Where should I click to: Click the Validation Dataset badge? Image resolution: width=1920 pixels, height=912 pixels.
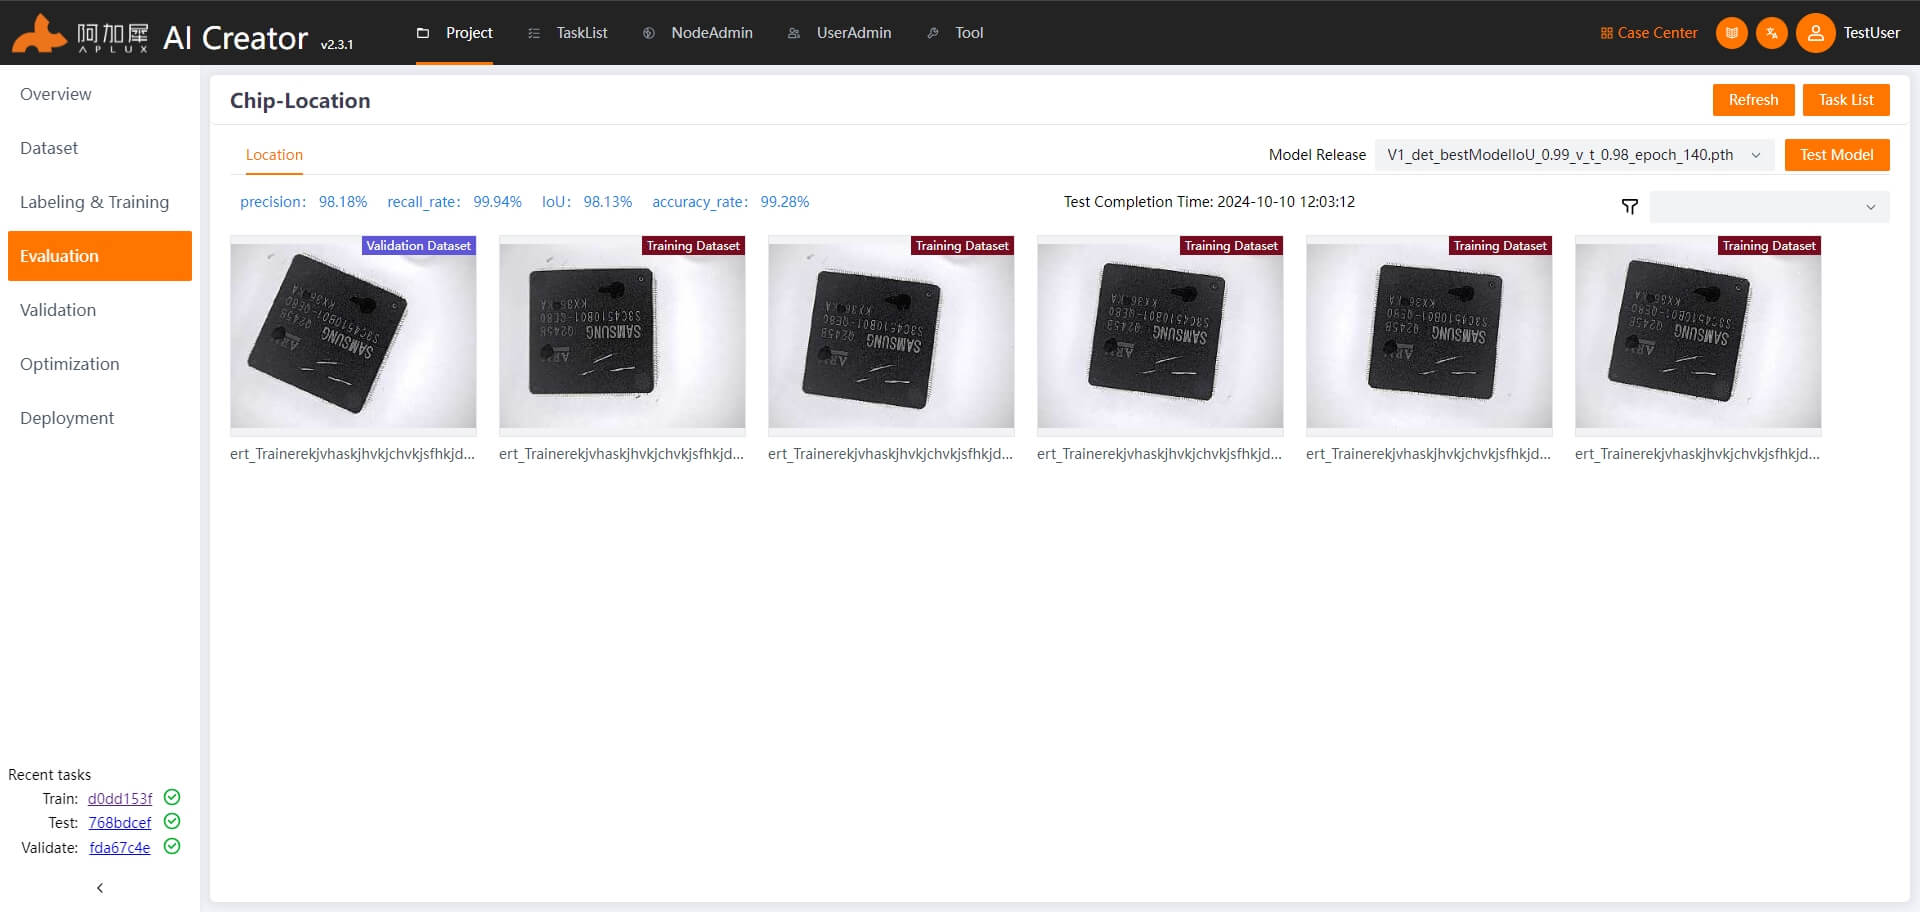(x=418, y=246)
